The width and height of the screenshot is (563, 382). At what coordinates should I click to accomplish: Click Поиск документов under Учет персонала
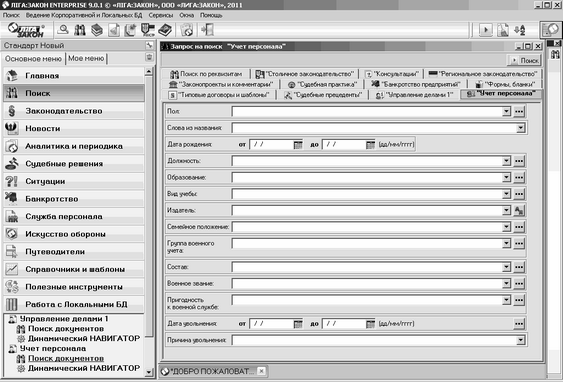(x=66, y=358)
